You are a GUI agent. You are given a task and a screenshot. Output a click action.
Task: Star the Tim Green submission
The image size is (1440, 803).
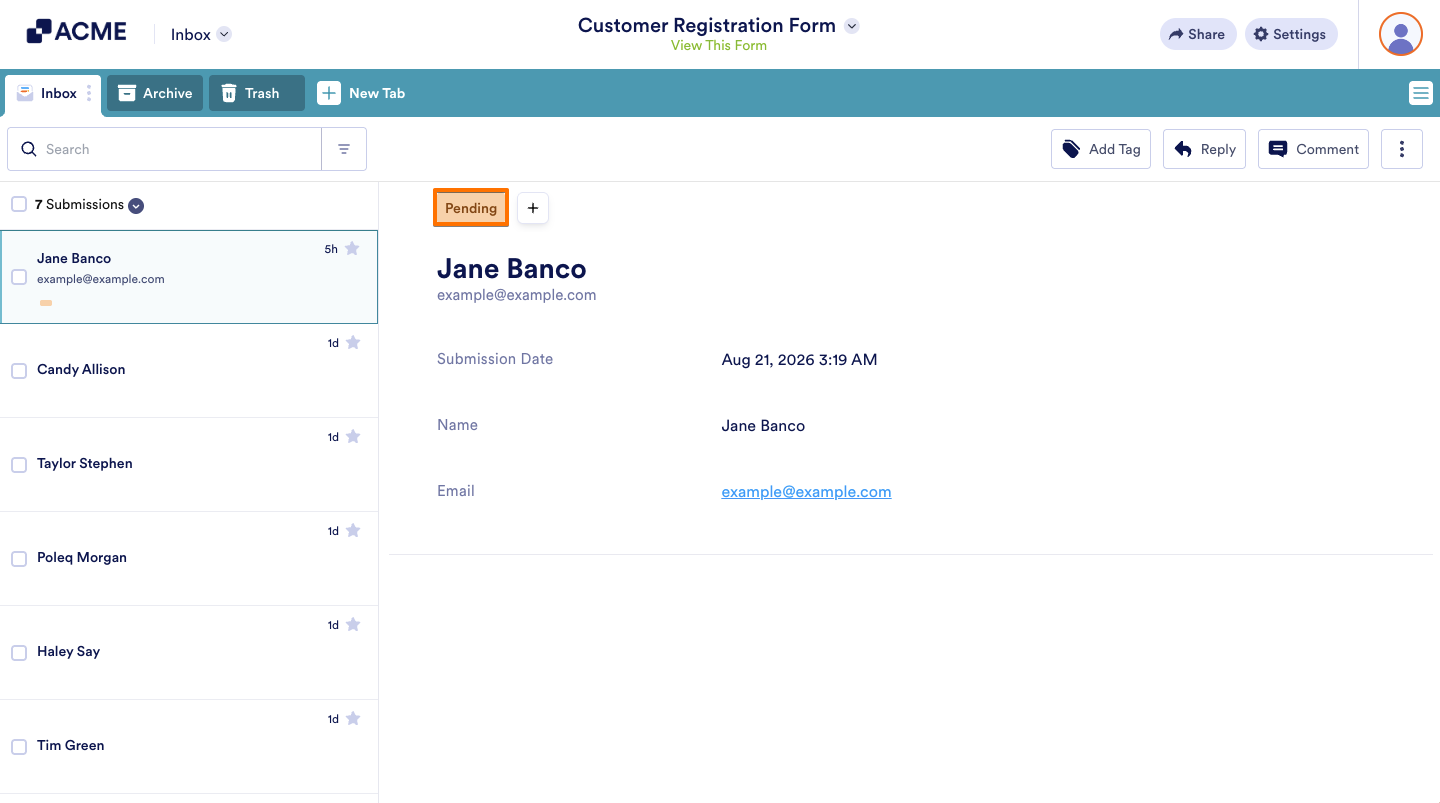[x=352, y=719]
